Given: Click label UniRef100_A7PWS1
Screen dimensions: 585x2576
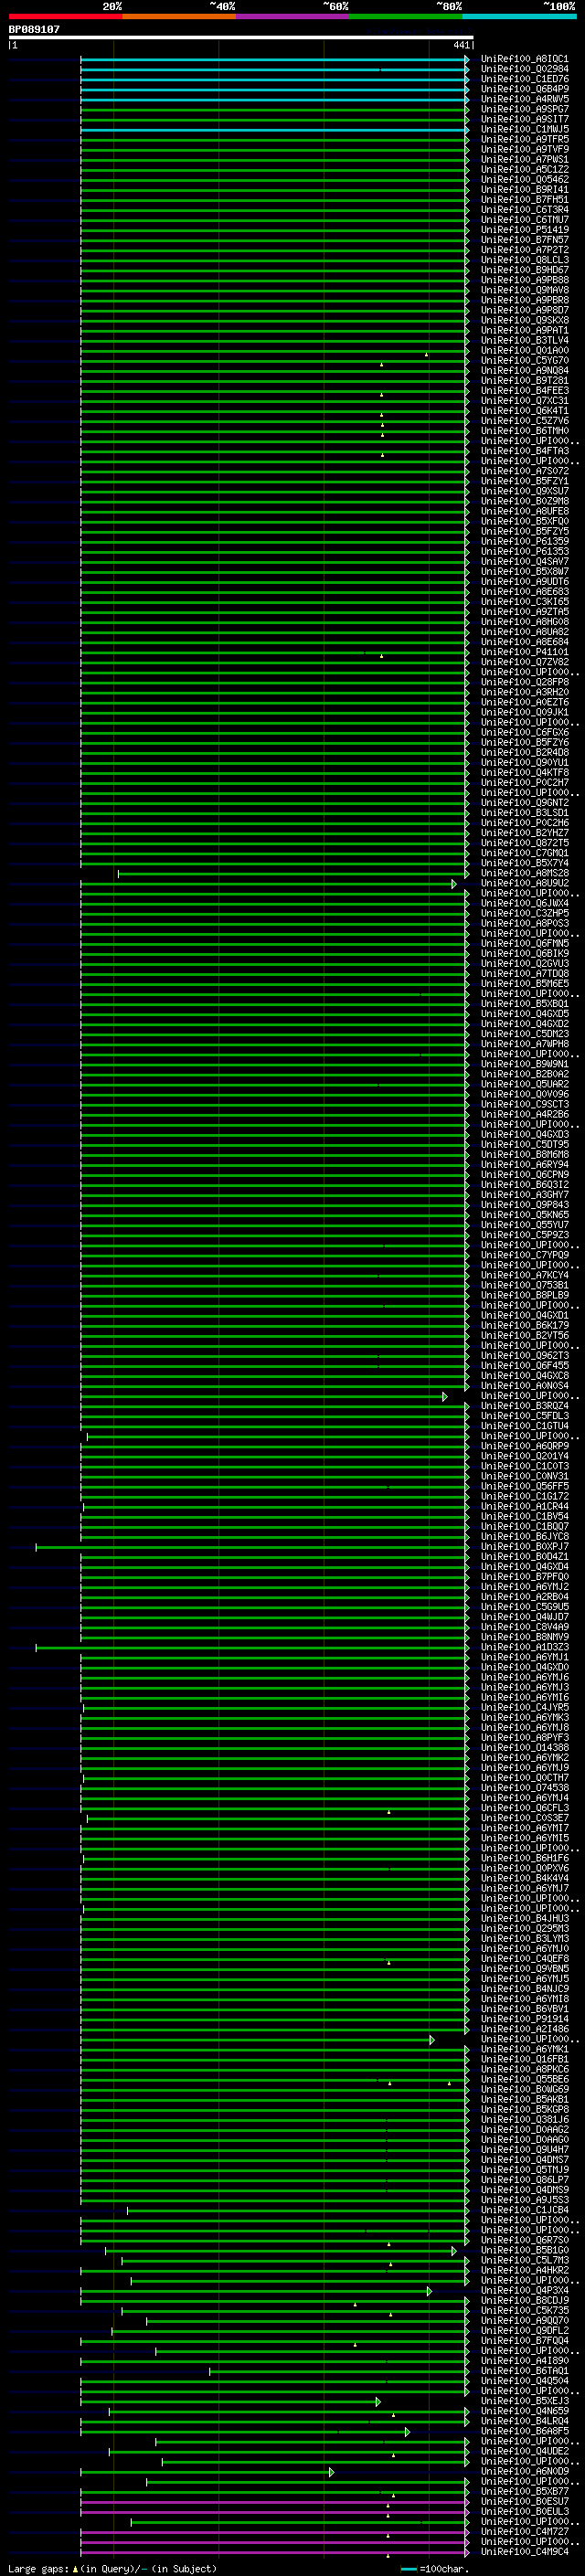Looking at the screenshot, I should (x=524, y=159).
